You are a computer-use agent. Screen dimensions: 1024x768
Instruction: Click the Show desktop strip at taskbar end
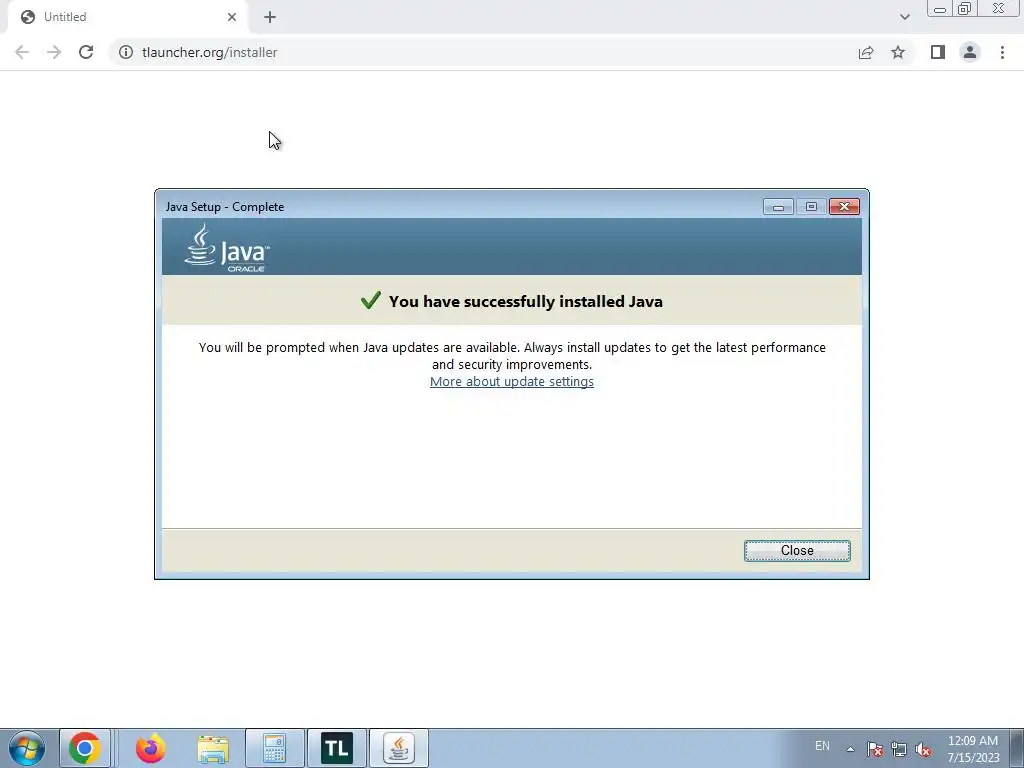click(1017, 748)
